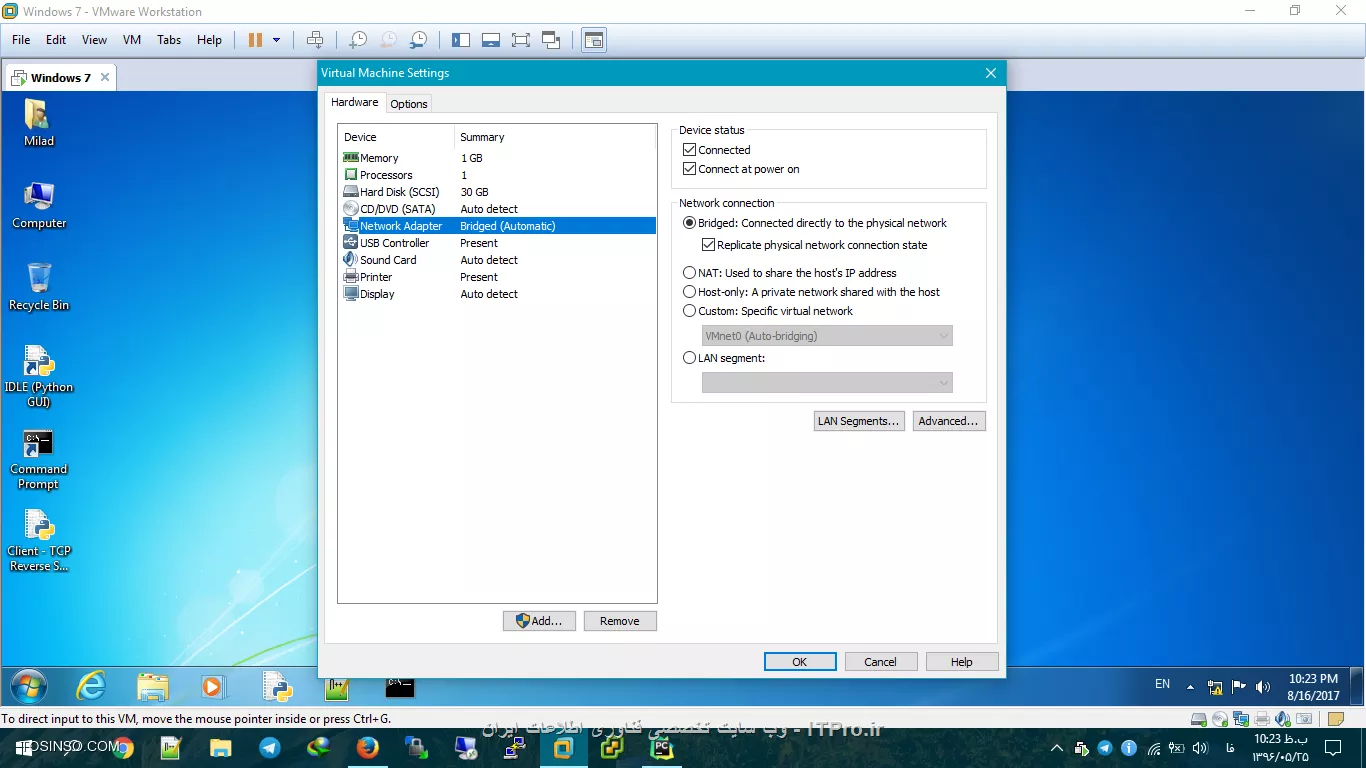
Task: Select Memory device row
Action: point(498,158)
